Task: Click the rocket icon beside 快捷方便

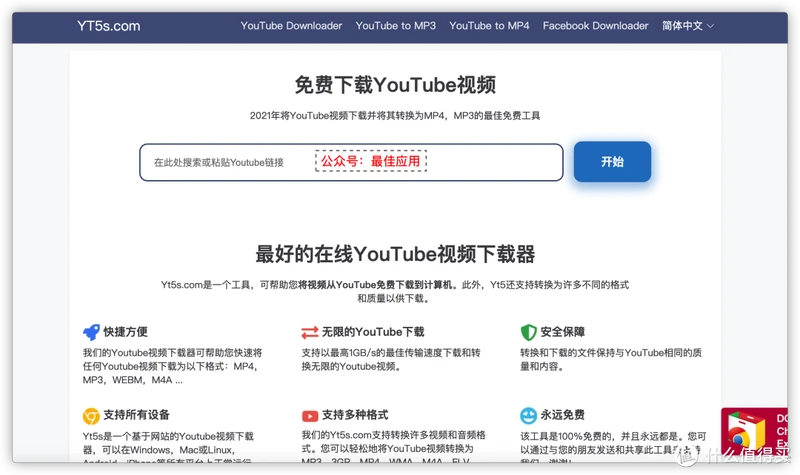Action: (x=91, y=332)
